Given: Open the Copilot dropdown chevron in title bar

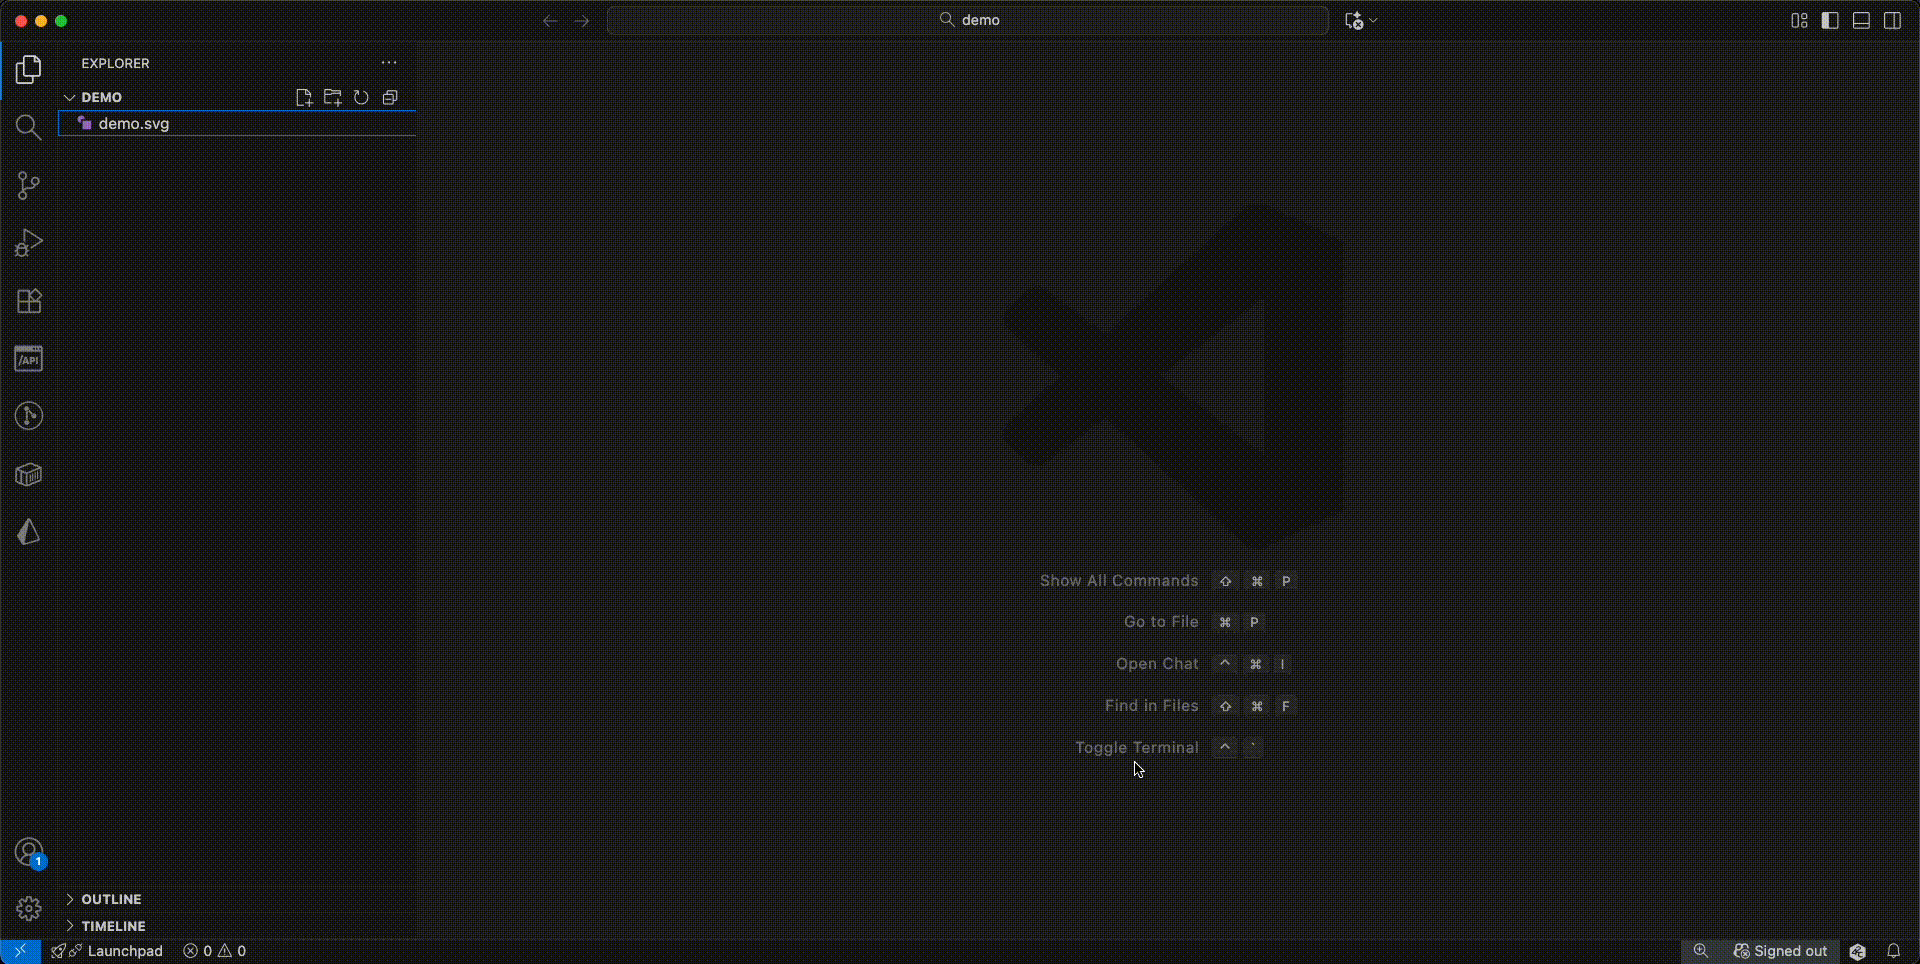Looking at the screenshot, I should coord(1374,21).
